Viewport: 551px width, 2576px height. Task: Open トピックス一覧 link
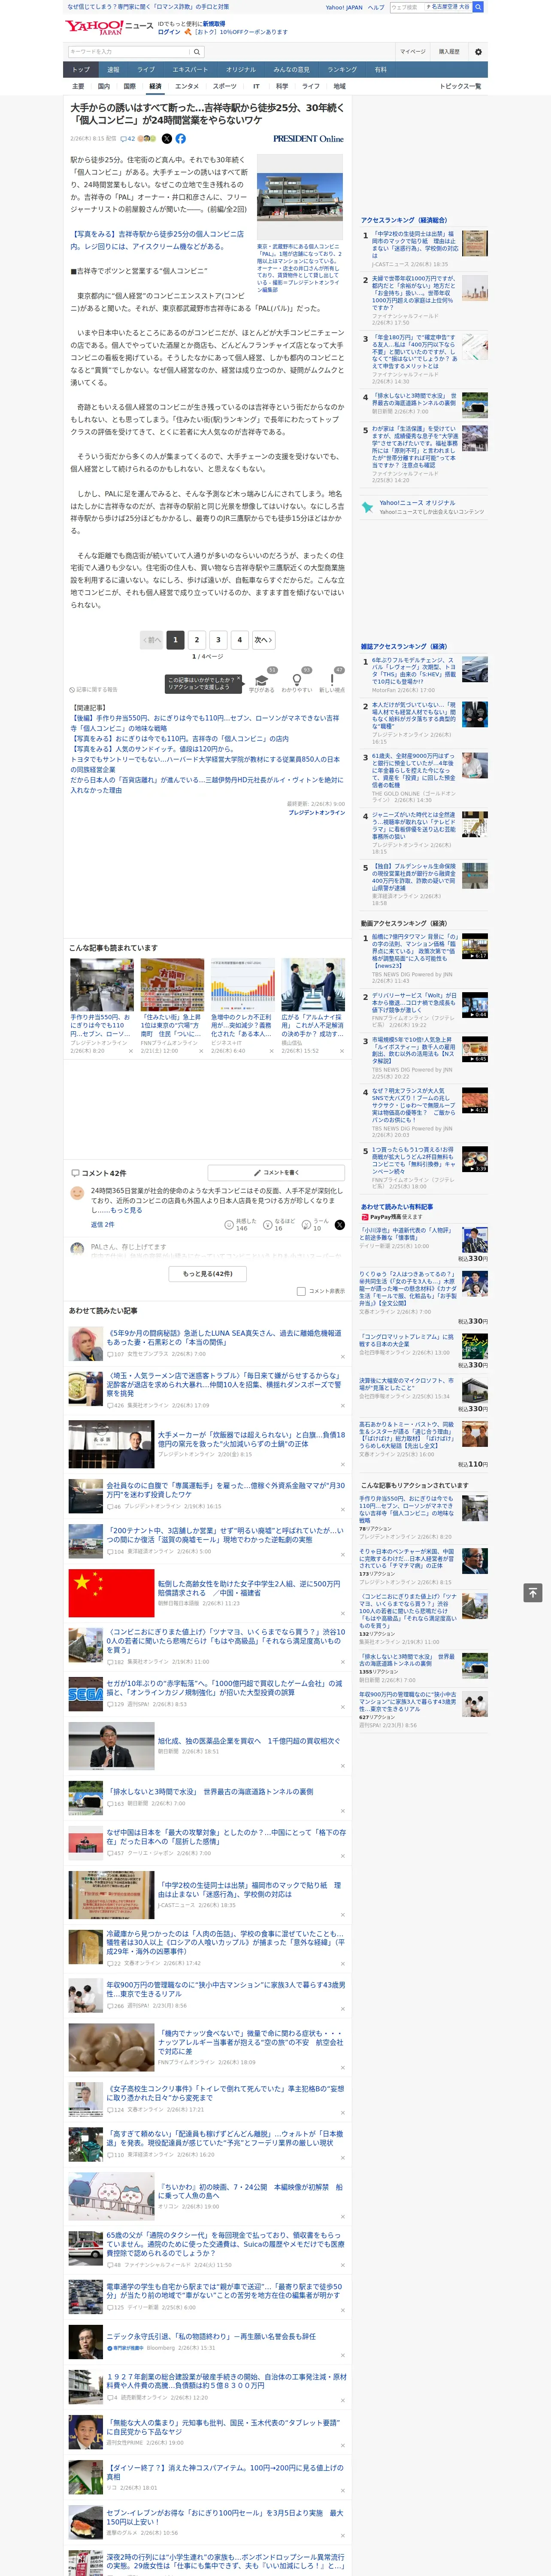(460, 86)
